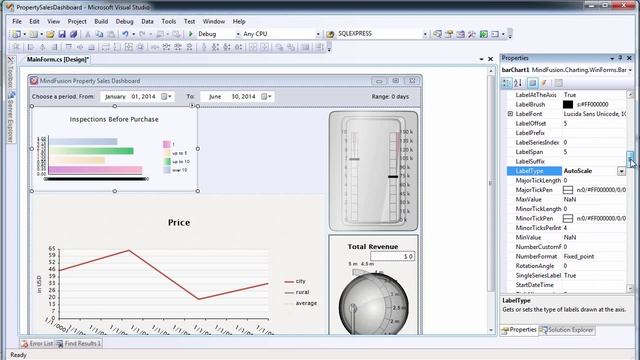Viewport: 640px width, 360px height.
Task: Click the Make Same Size icon
Action: point(129,47)
